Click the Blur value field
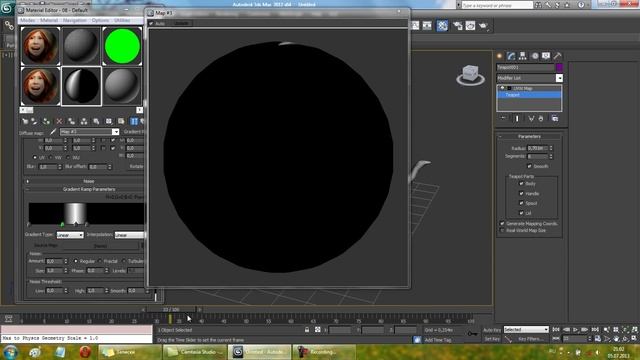Image resolution: width=640 pixels, height=360 pixels. click(48, 167)
